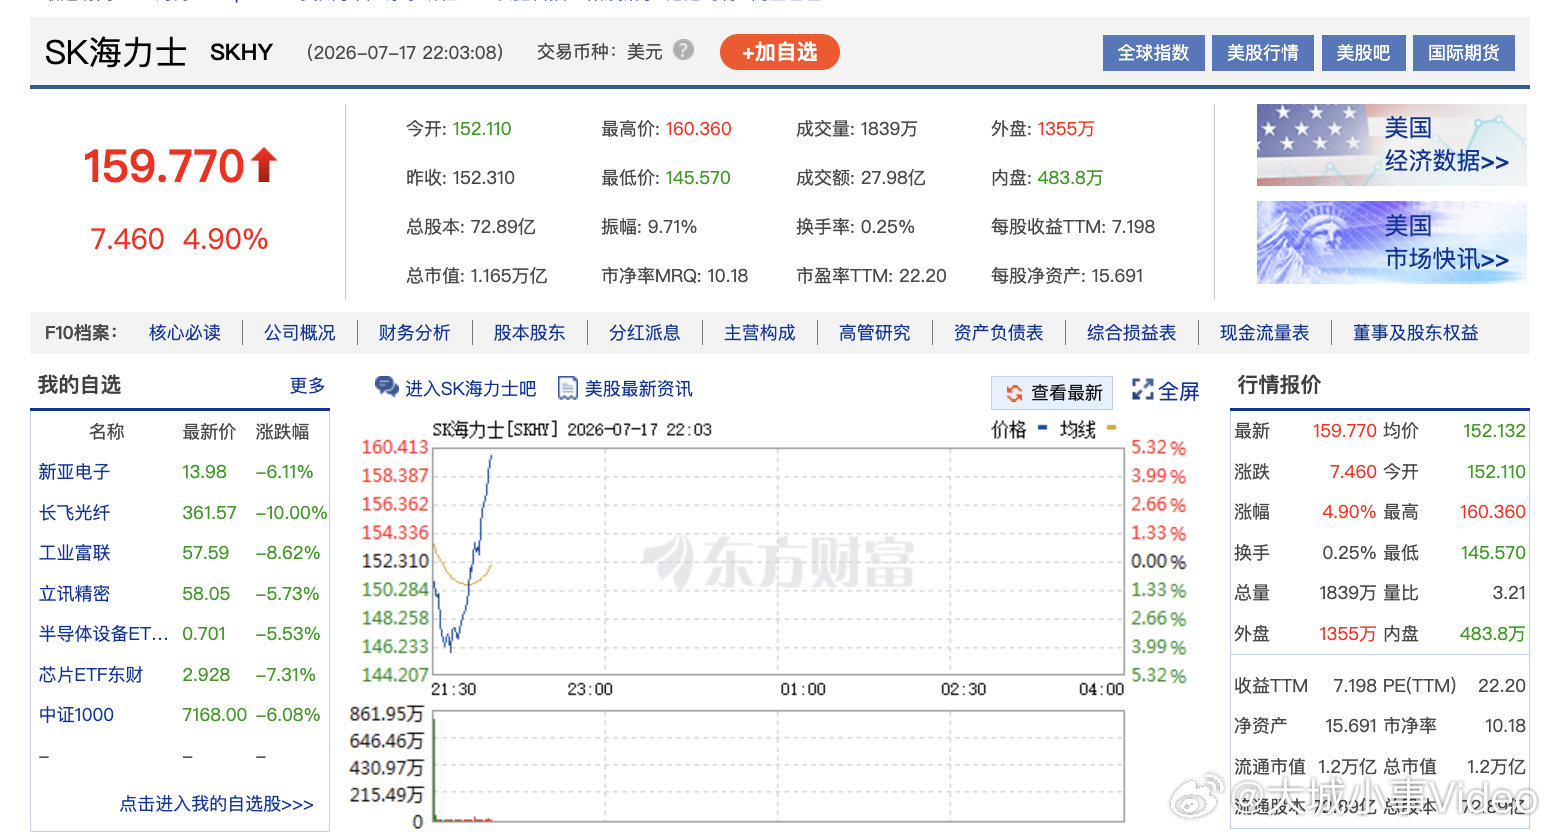Image resolution: width=1552 pixels, height=834 pixels.
Task: Open 美国经济数据 banner
Action: tap(1391, 145)
